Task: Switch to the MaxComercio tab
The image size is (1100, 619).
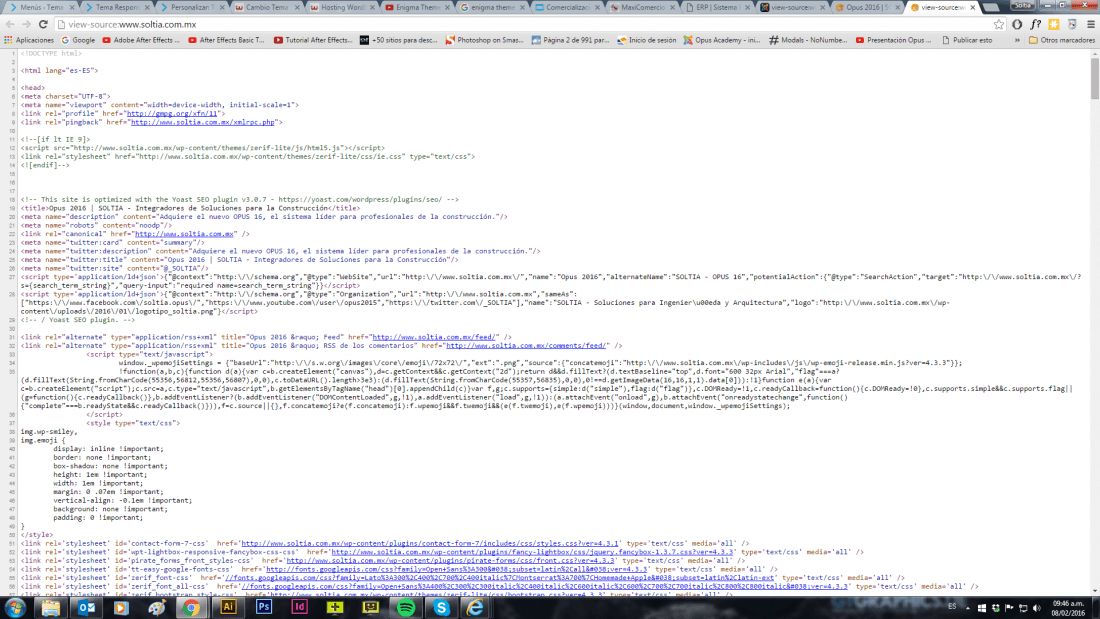Action: coord(642,7)
